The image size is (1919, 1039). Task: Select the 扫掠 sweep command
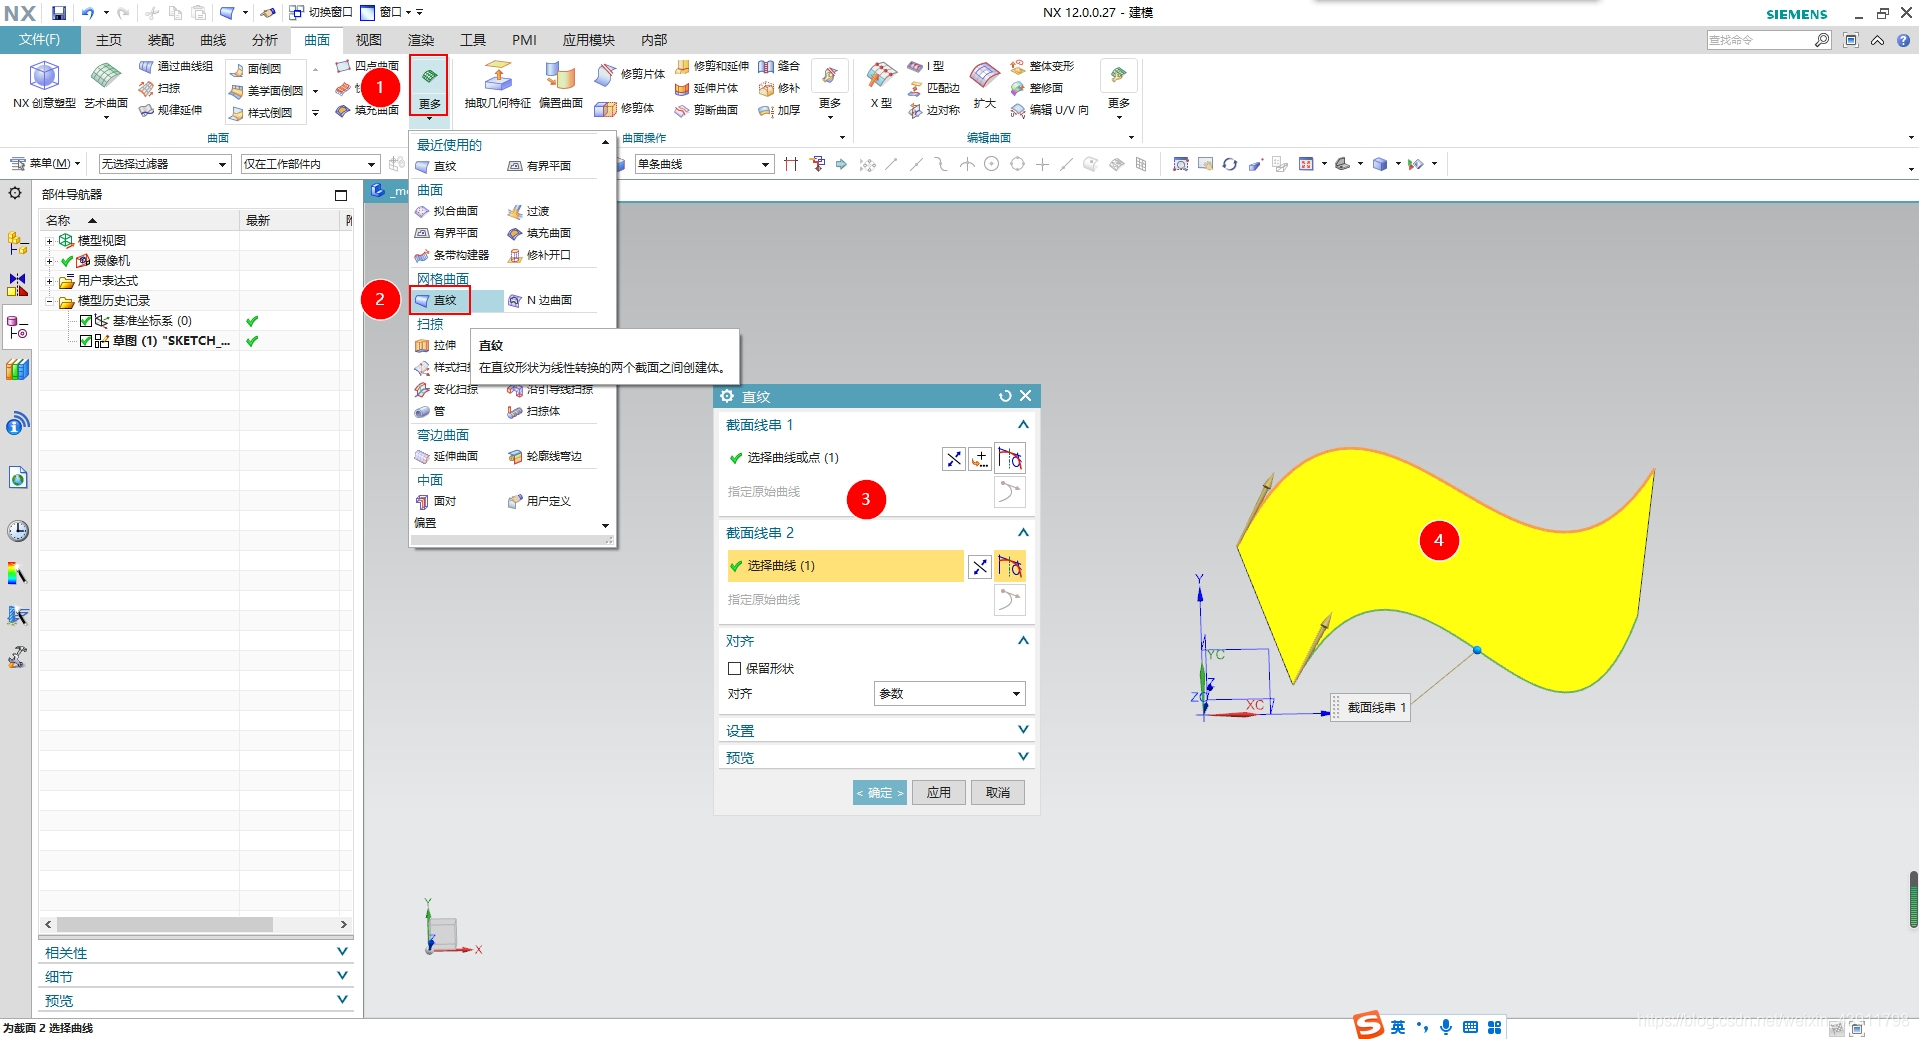point(160,88)
